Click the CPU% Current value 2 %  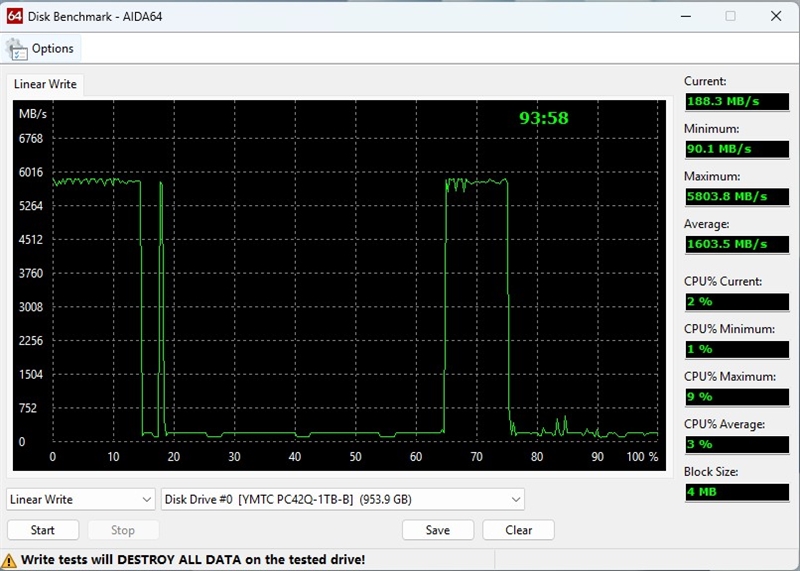[x=737, y=302]
